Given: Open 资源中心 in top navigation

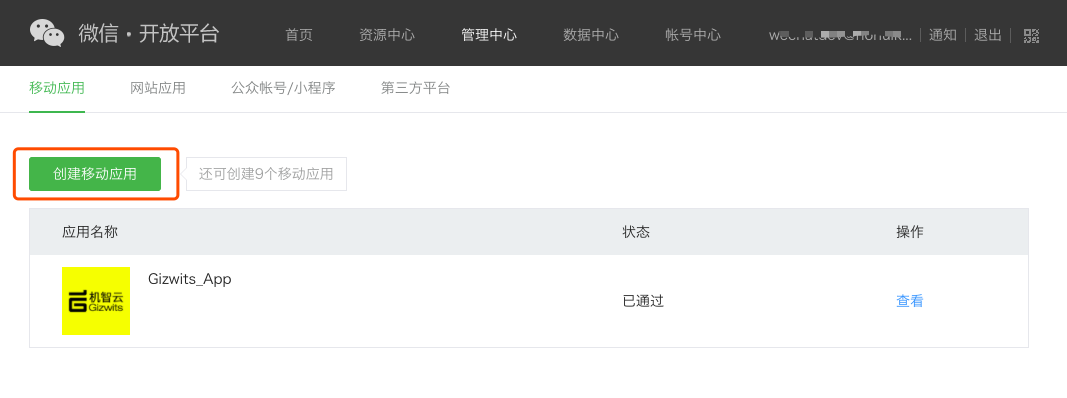Looking at the screenshot, I should click(x=387, y=35).
